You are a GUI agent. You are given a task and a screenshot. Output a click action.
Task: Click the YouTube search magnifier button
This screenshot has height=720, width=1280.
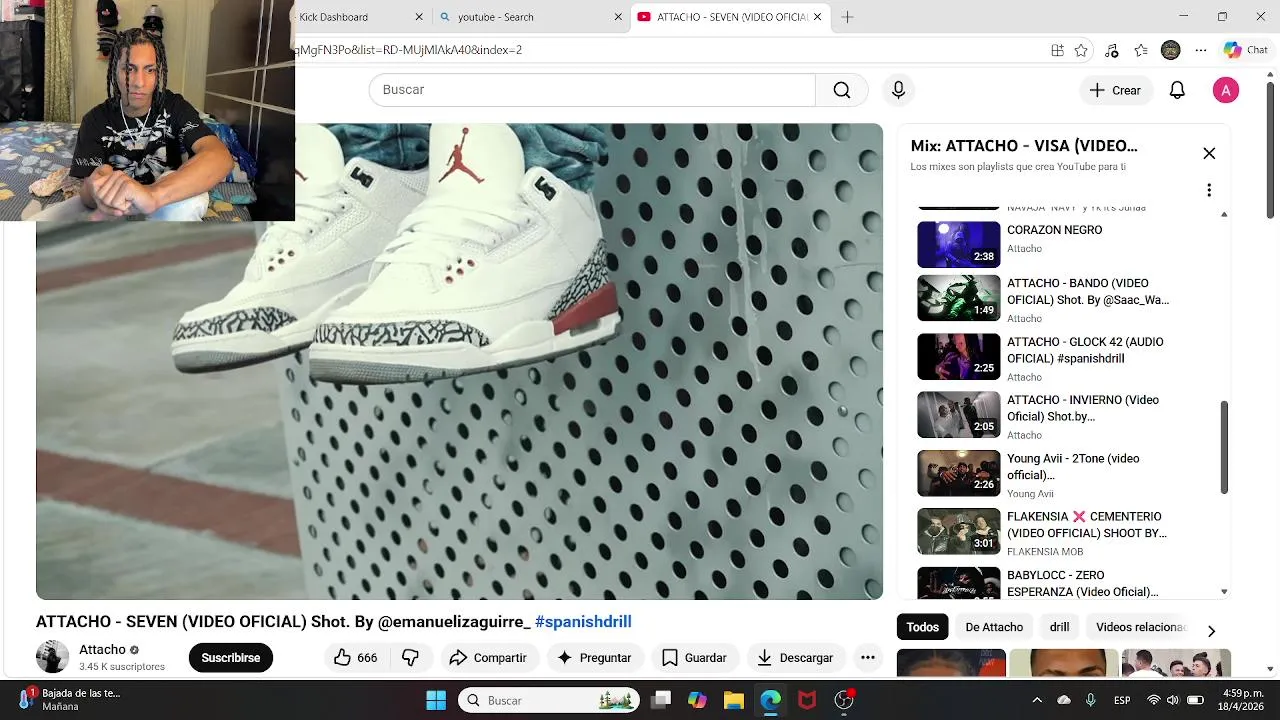842,90
